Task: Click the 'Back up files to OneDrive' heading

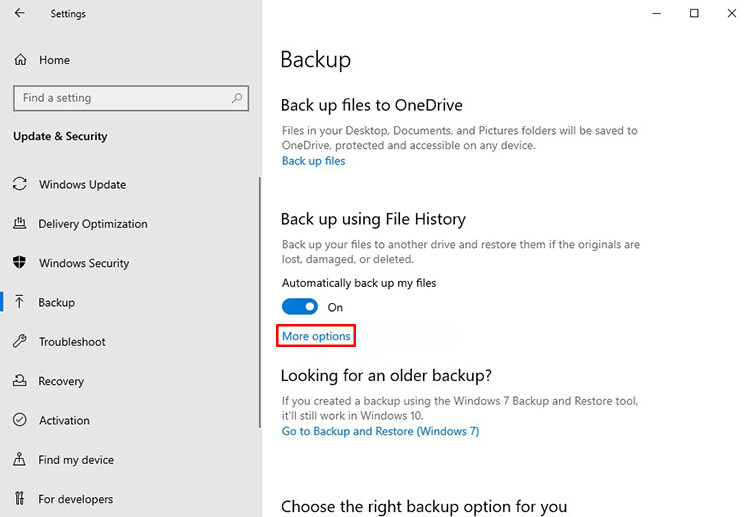Action: [372, 105]
